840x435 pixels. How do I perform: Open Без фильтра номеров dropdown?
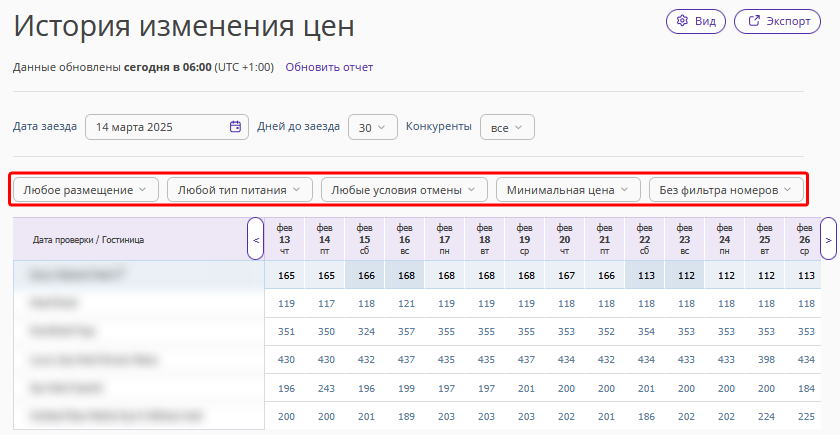point(726,190)
